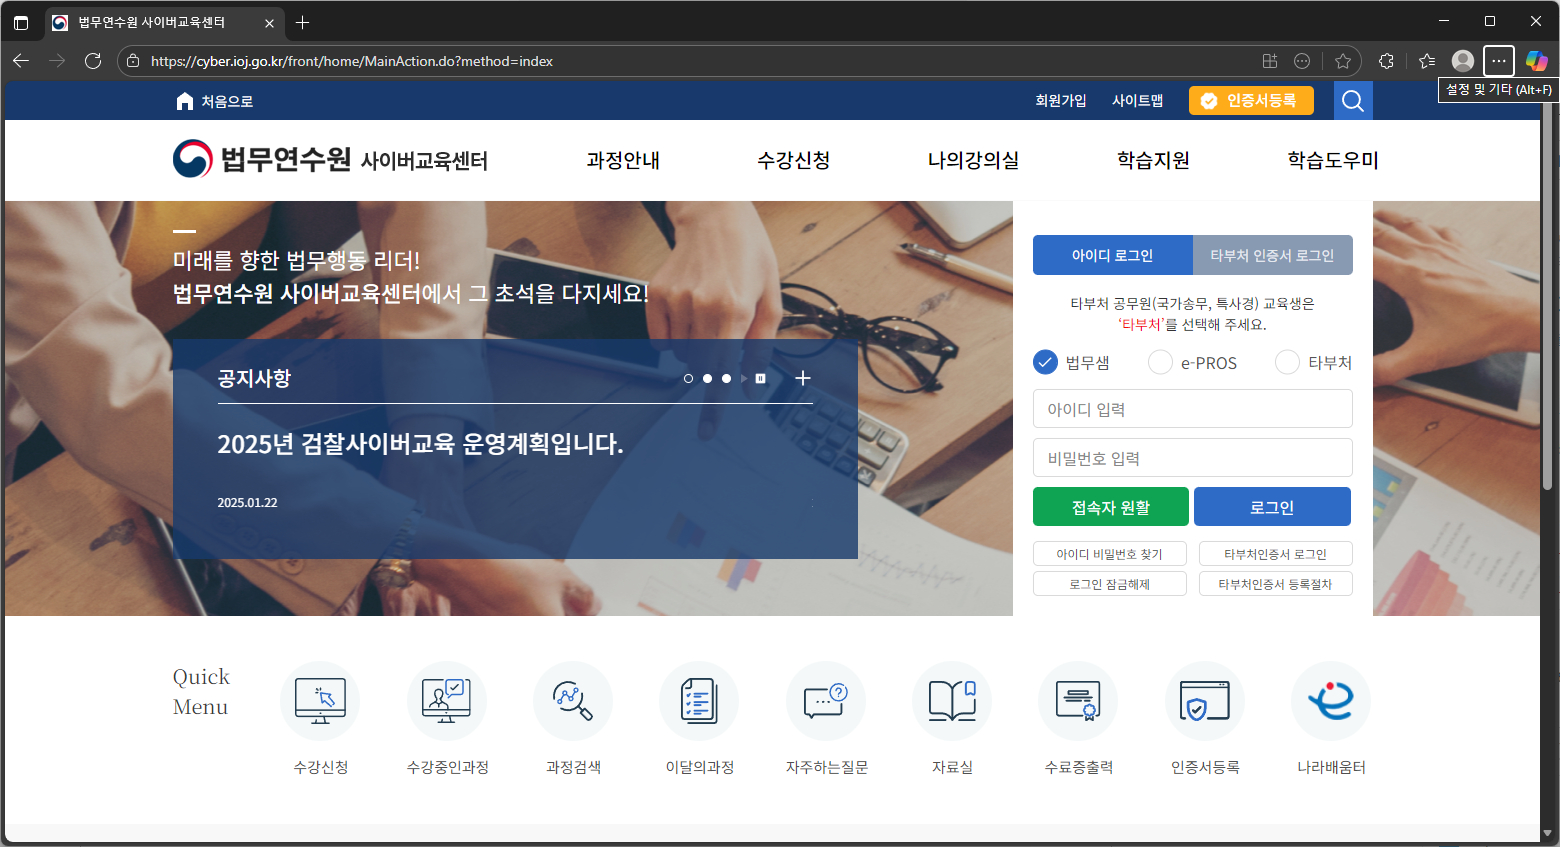Select the third carousel dot indicator
This screenshot has width=1560, height=847.
pos(725,378)
